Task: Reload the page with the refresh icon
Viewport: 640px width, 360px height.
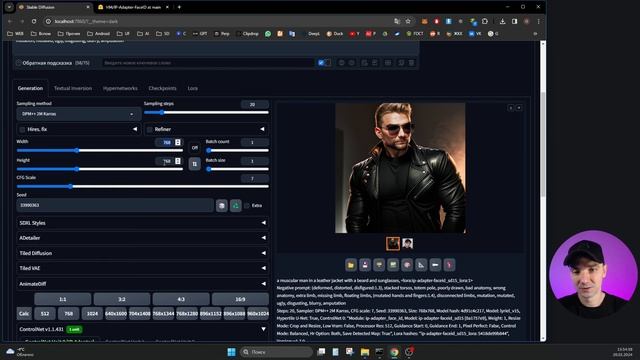Action: coord(34,21)
